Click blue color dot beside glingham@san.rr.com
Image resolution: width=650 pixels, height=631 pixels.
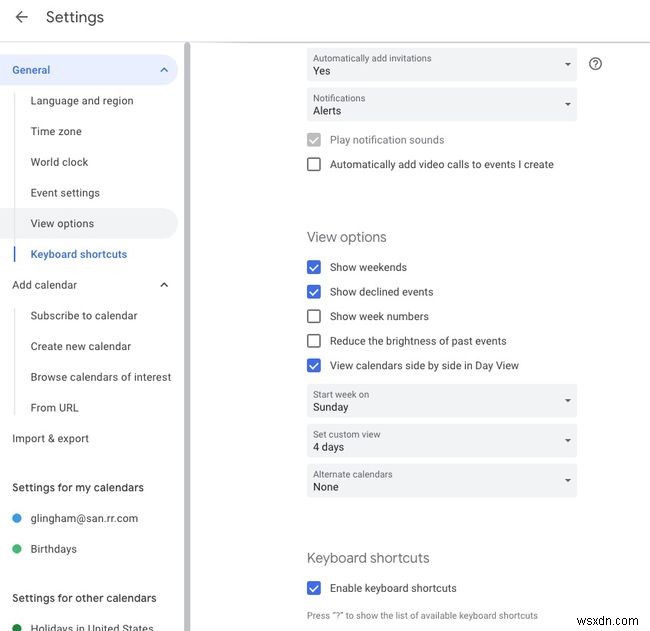coord(17,518)
